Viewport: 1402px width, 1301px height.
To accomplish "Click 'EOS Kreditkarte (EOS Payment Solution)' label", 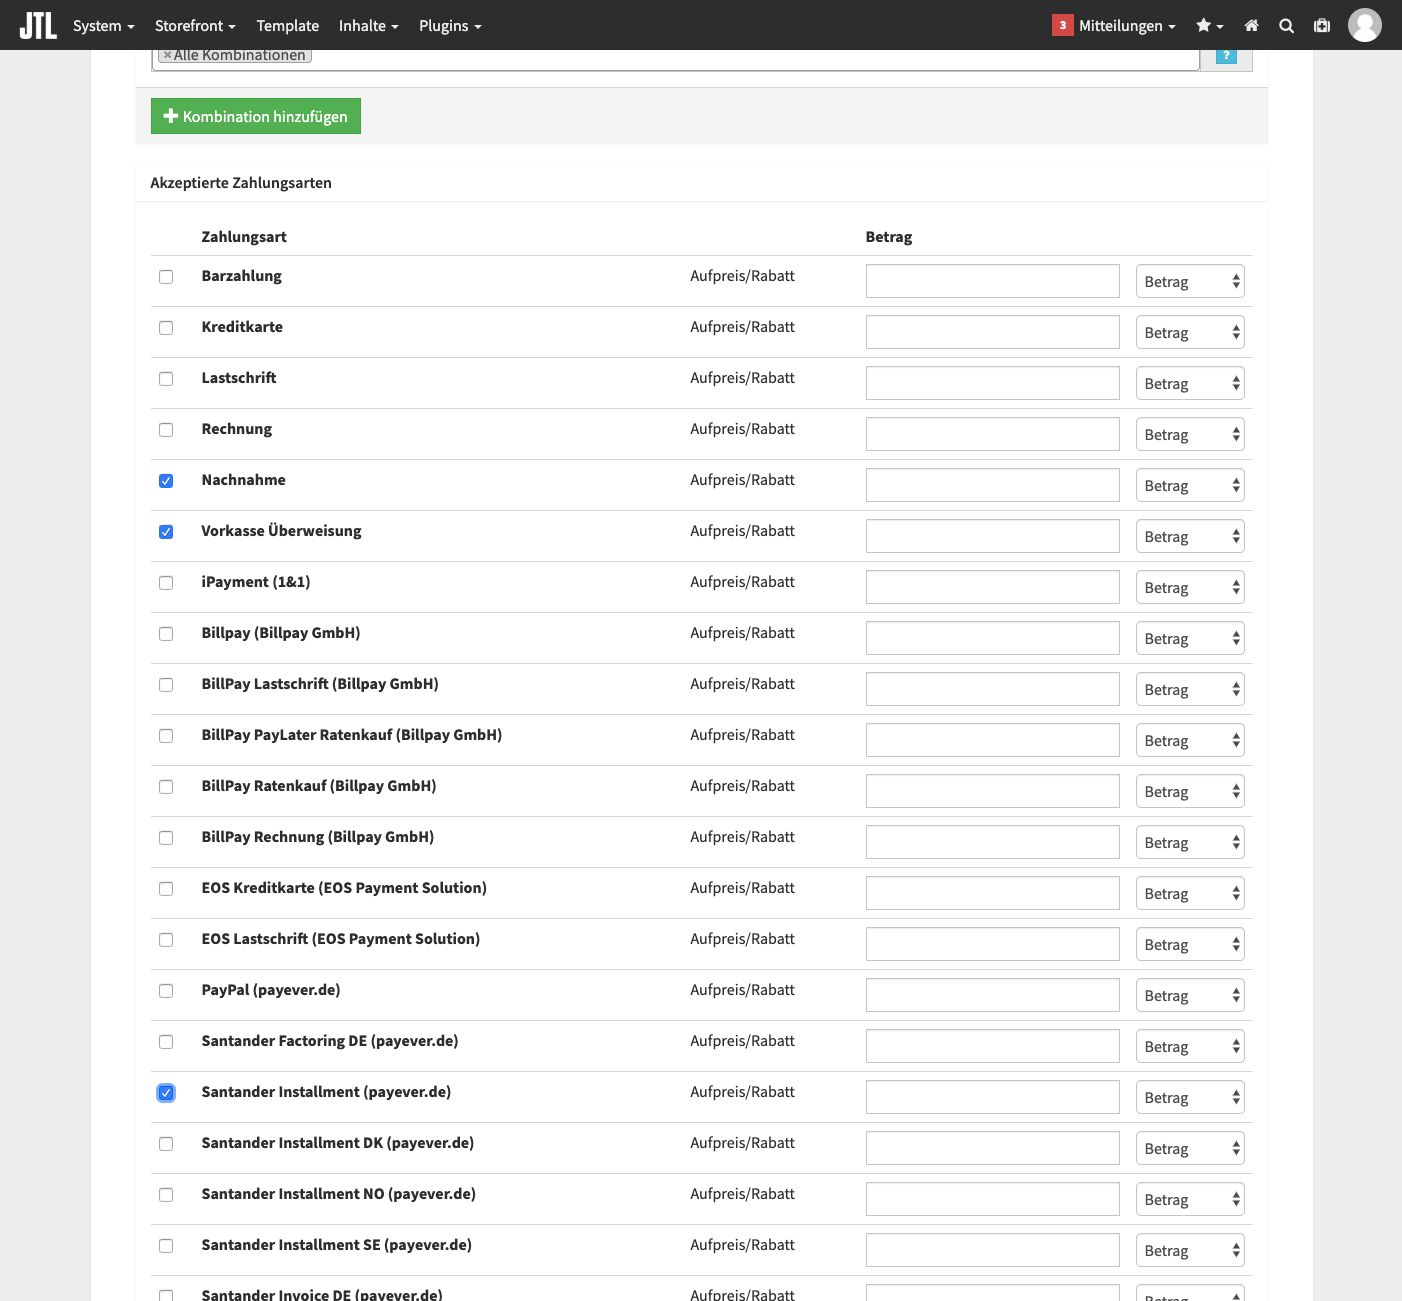I will [344, 888].
